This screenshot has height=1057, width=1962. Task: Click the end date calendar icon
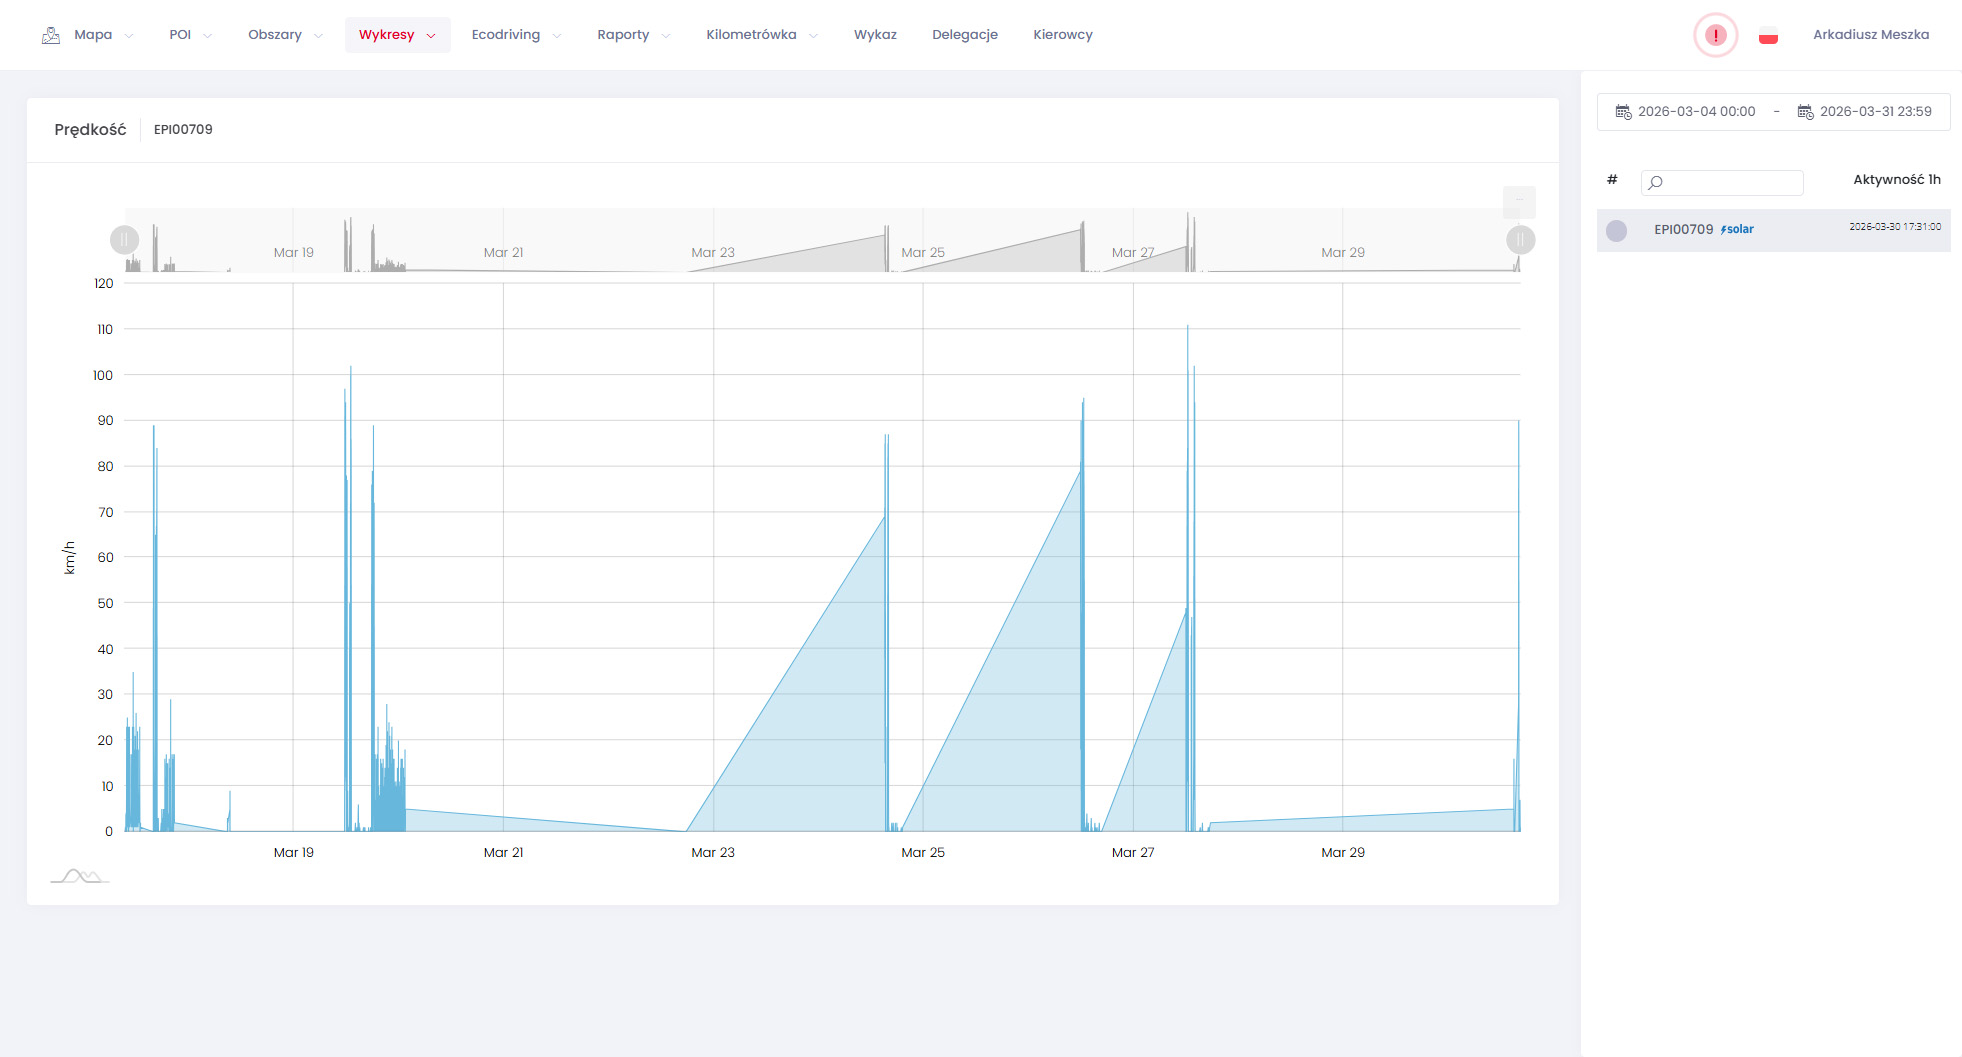1805,112
